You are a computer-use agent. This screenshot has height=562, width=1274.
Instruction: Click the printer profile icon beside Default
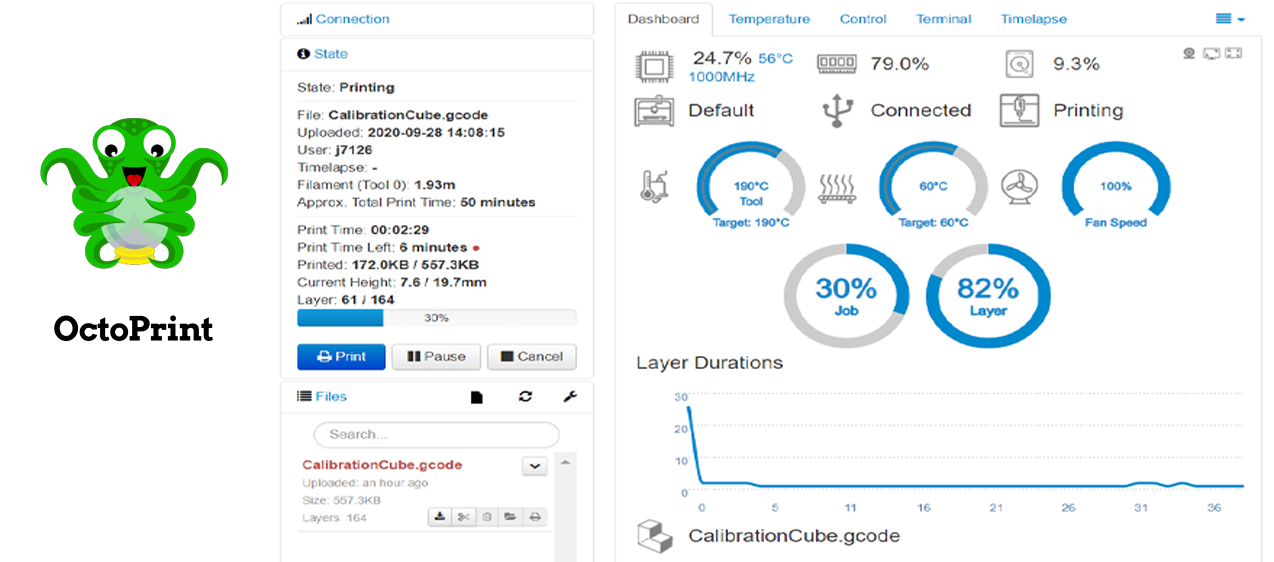[654, 110]
